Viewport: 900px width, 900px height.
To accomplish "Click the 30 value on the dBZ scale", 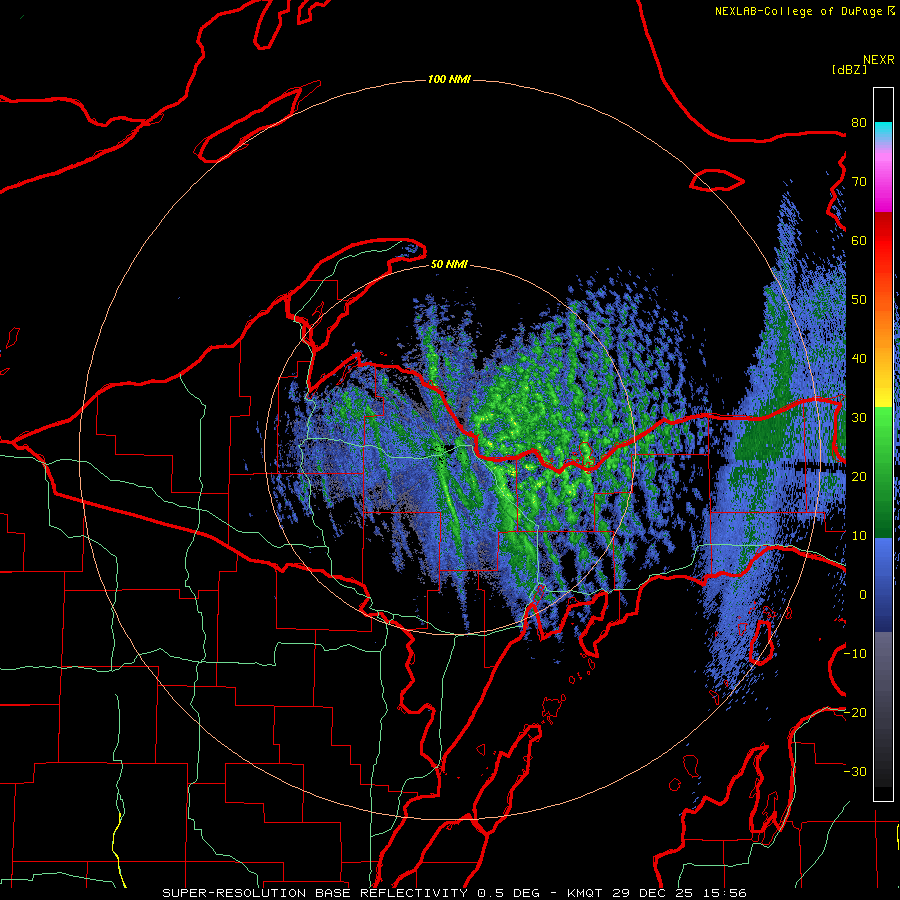I will click(x=859, y=417).
